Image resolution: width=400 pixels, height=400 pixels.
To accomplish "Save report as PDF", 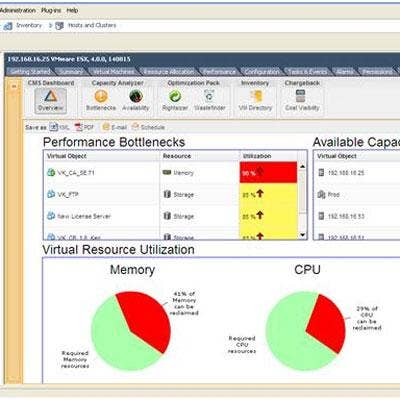I will pyautogui.click(x=84, y=127).
